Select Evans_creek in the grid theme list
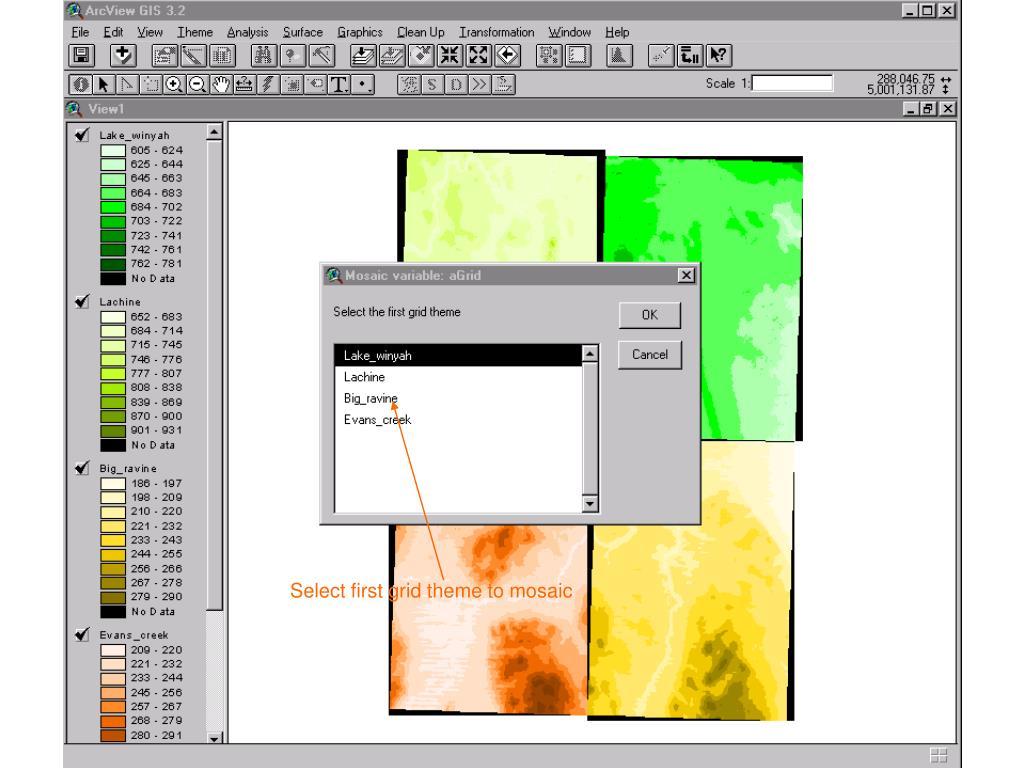The height and width of the screenshot is (768, 1024). pyautogui.click(x=458, y=420)
